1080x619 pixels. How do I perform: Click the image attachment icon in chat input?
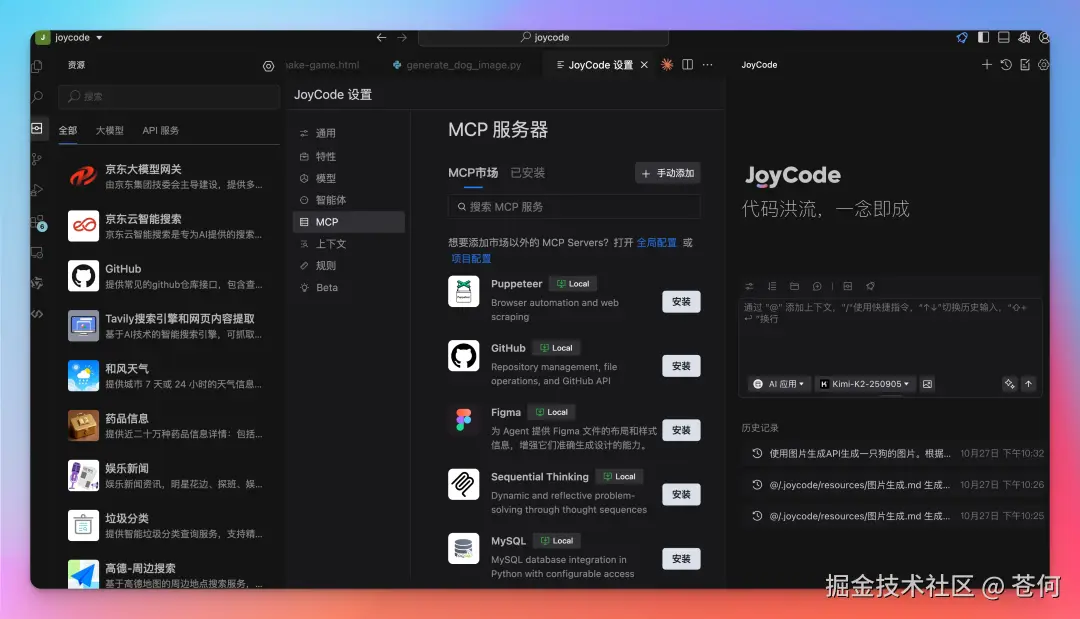click(x=926, y=383)
